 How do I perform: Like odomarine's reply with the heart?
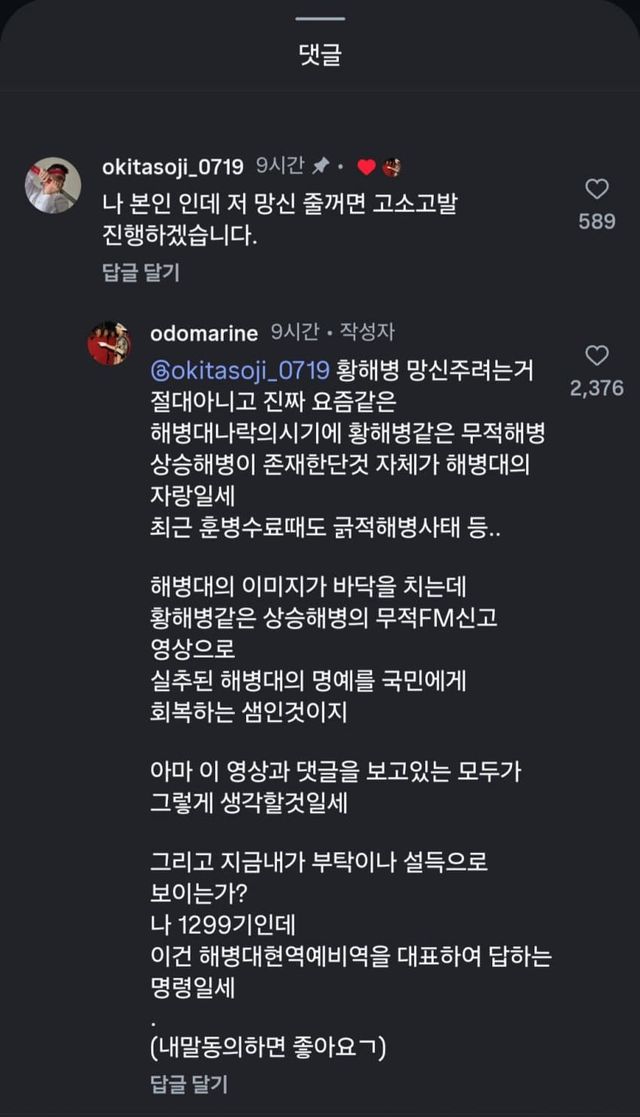pos(597,355)
